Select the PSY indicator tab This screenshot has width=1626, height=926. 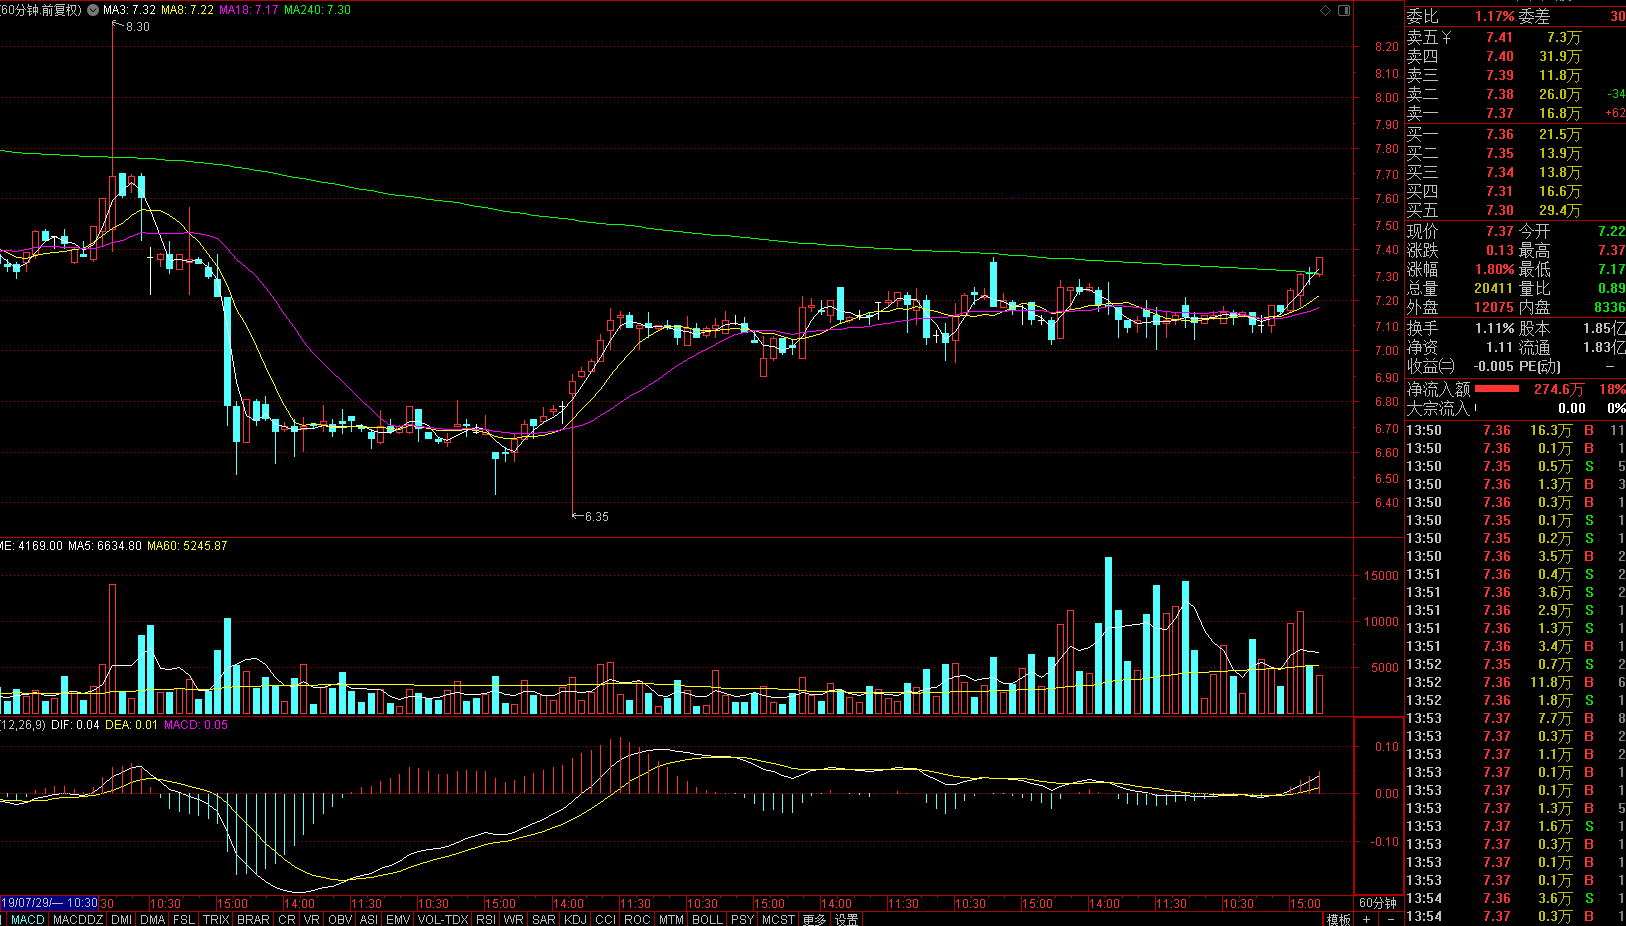coord(742,919)
